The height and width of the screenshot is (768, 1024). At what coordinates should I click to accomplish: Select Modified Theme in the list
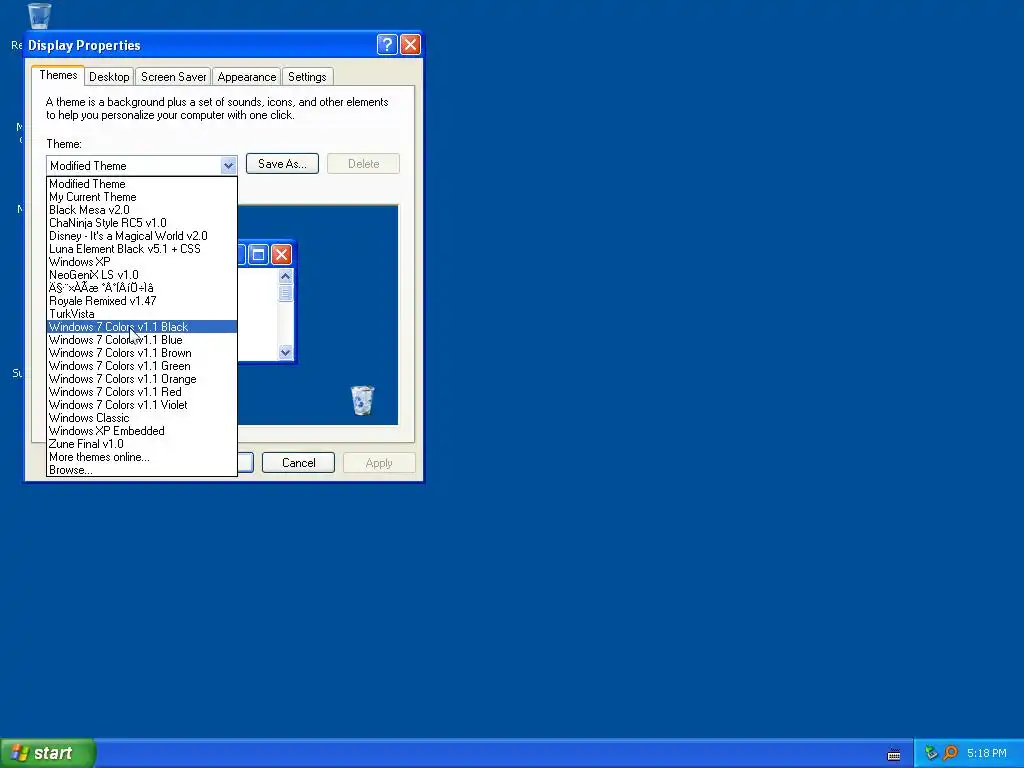click(x=142, y=184)
